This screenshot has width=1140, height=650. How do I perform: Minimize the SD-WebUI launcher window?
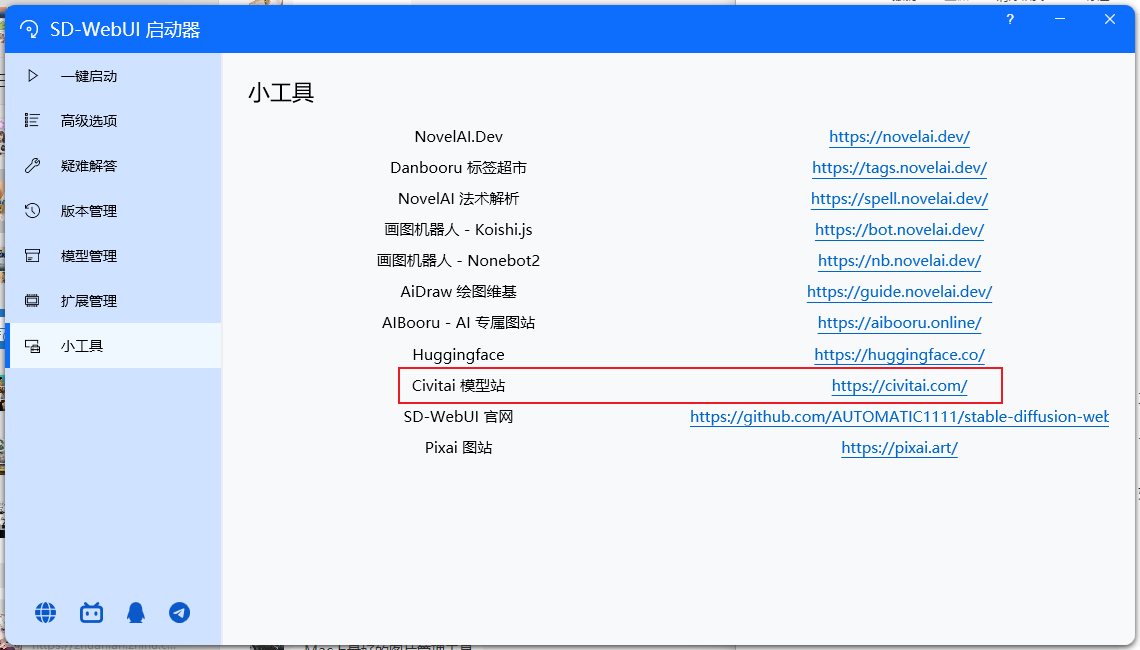point(1060,20)
